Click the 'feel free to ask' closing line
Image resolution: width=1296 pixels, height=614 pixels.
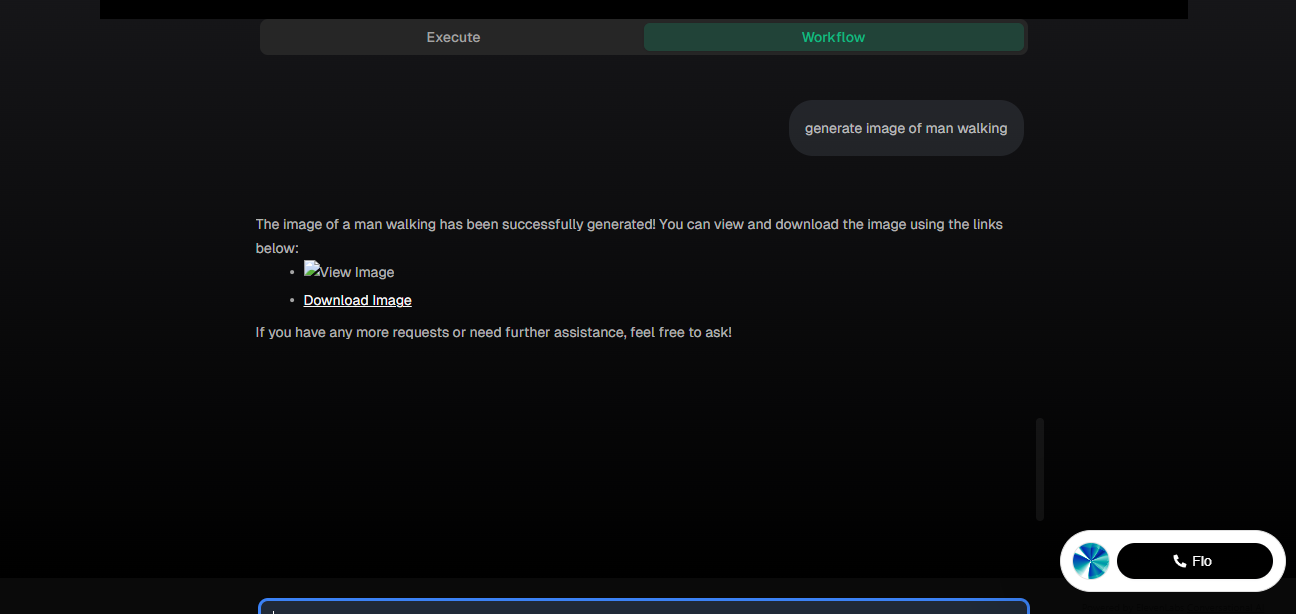point(494,332)
